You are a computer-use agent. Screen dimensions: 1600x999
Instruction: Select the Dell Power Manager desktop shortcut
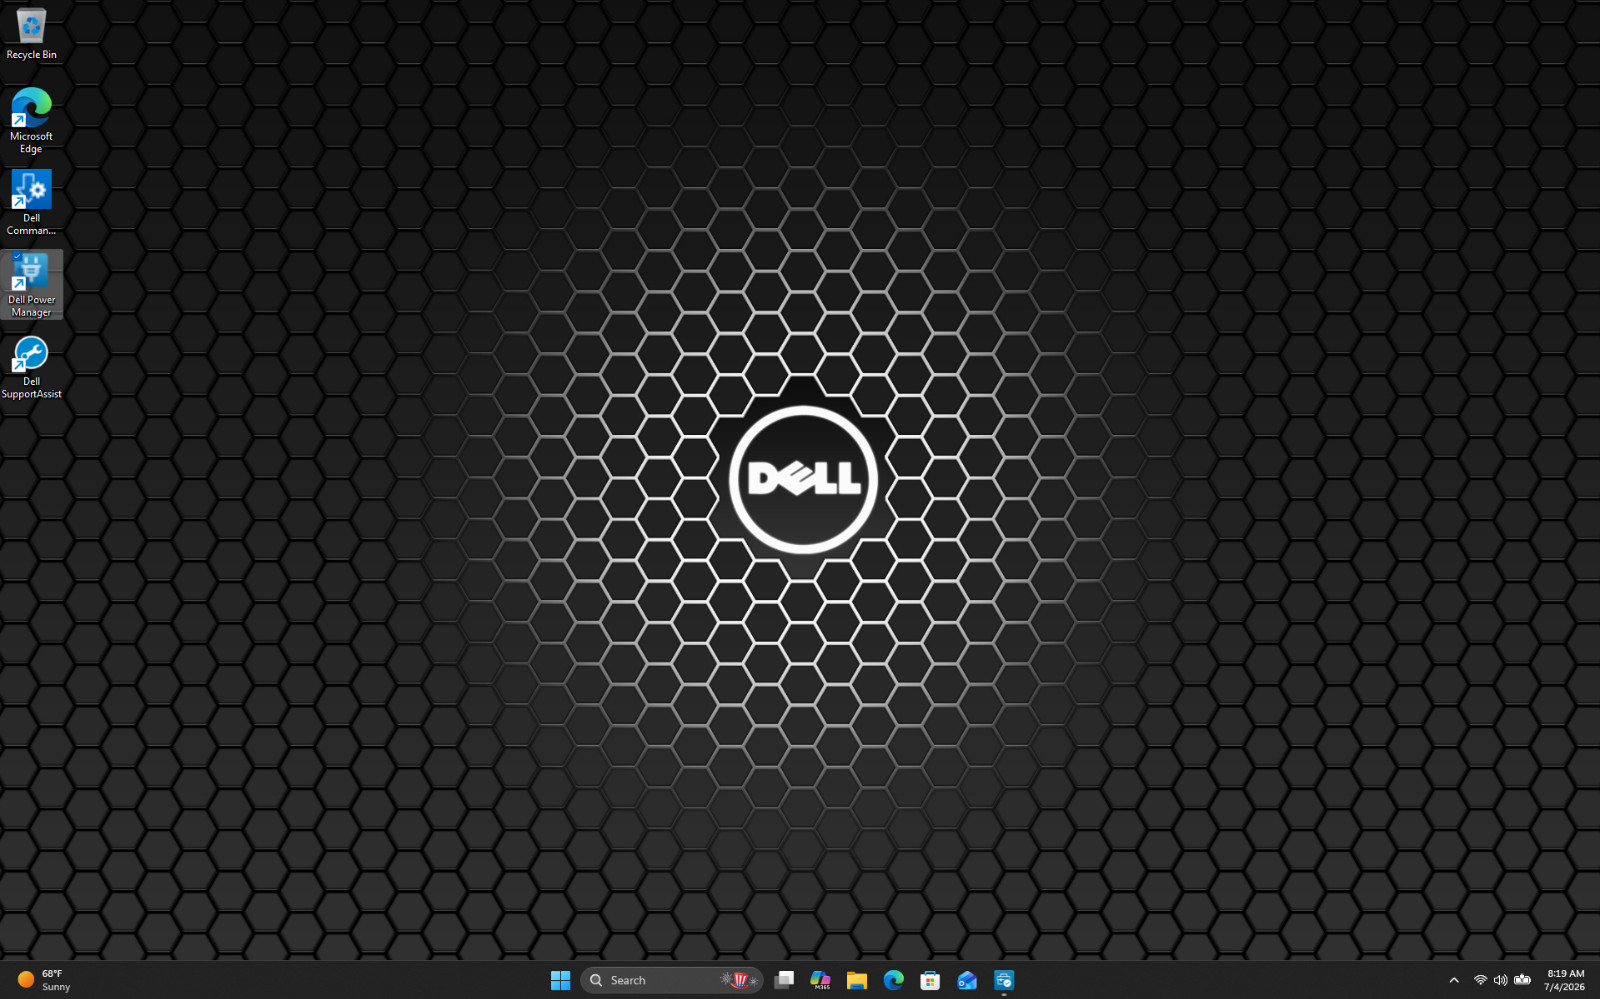pos(31,285)
